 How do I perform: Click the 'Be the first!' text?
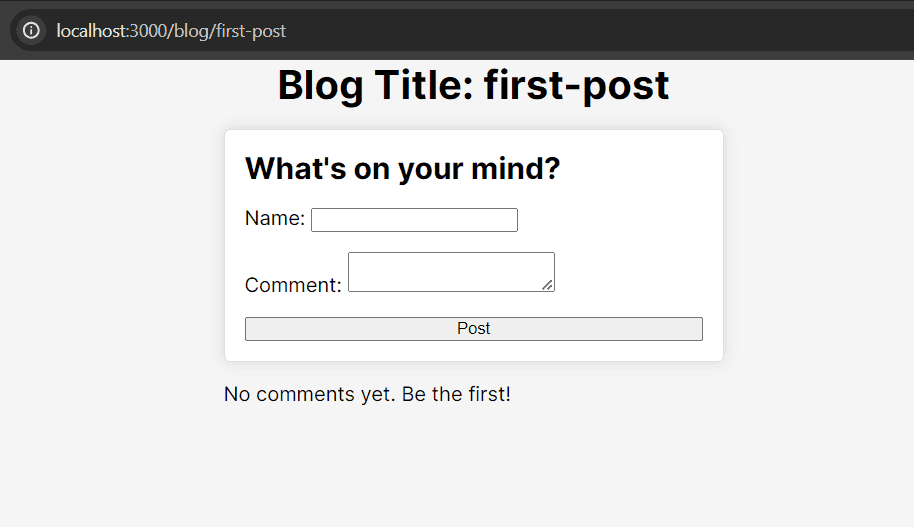456,394
